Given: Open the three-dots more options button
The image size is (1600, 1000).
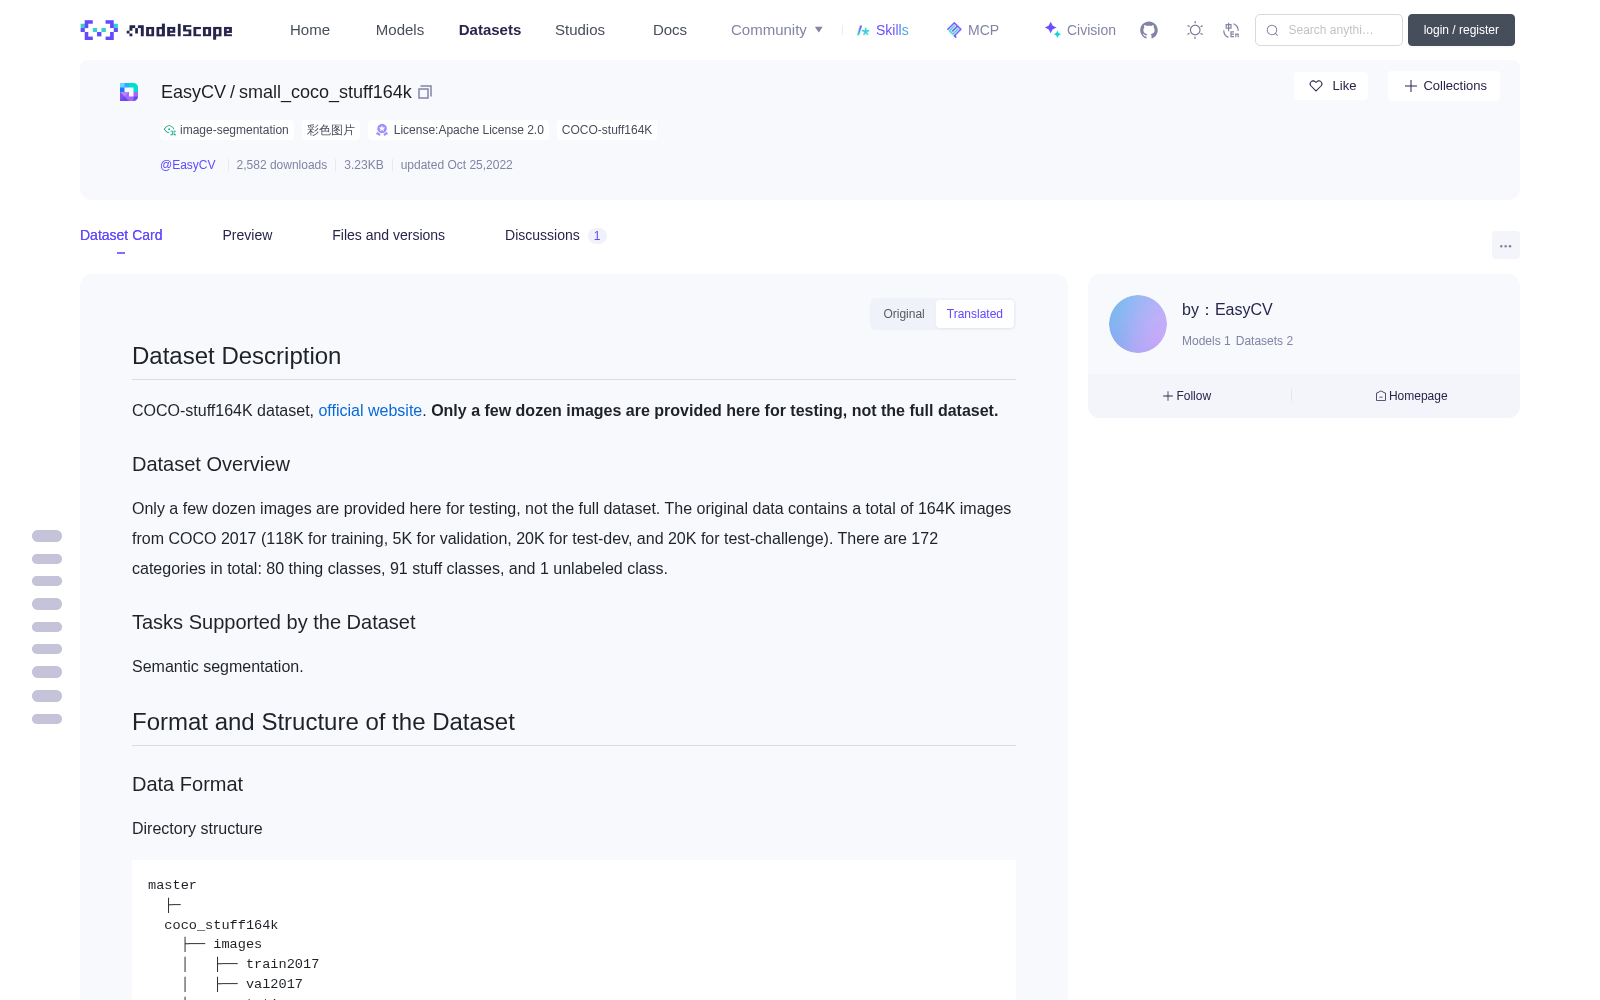Looking at the screenshot, I should pyautogui.click(x=1506, y=246).
